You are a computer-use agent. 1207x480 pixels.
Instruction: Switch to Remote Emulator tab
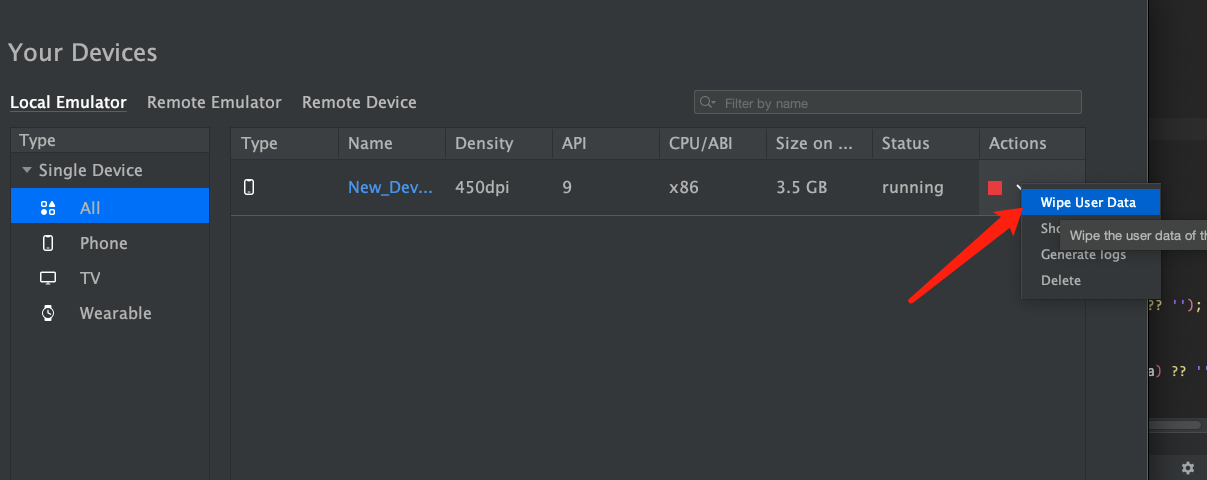coord(214,102)
